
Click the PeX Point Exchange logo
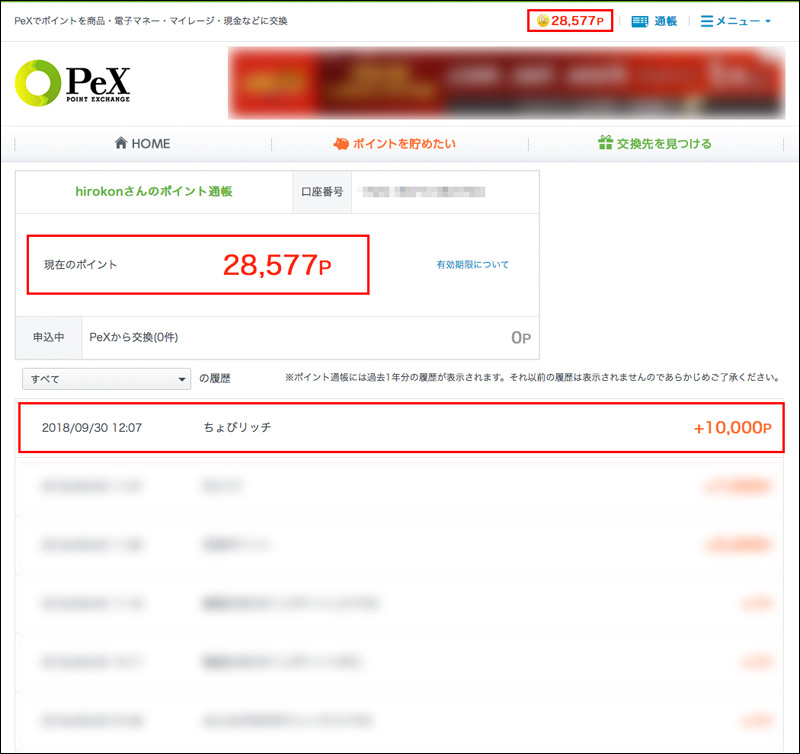72,83
